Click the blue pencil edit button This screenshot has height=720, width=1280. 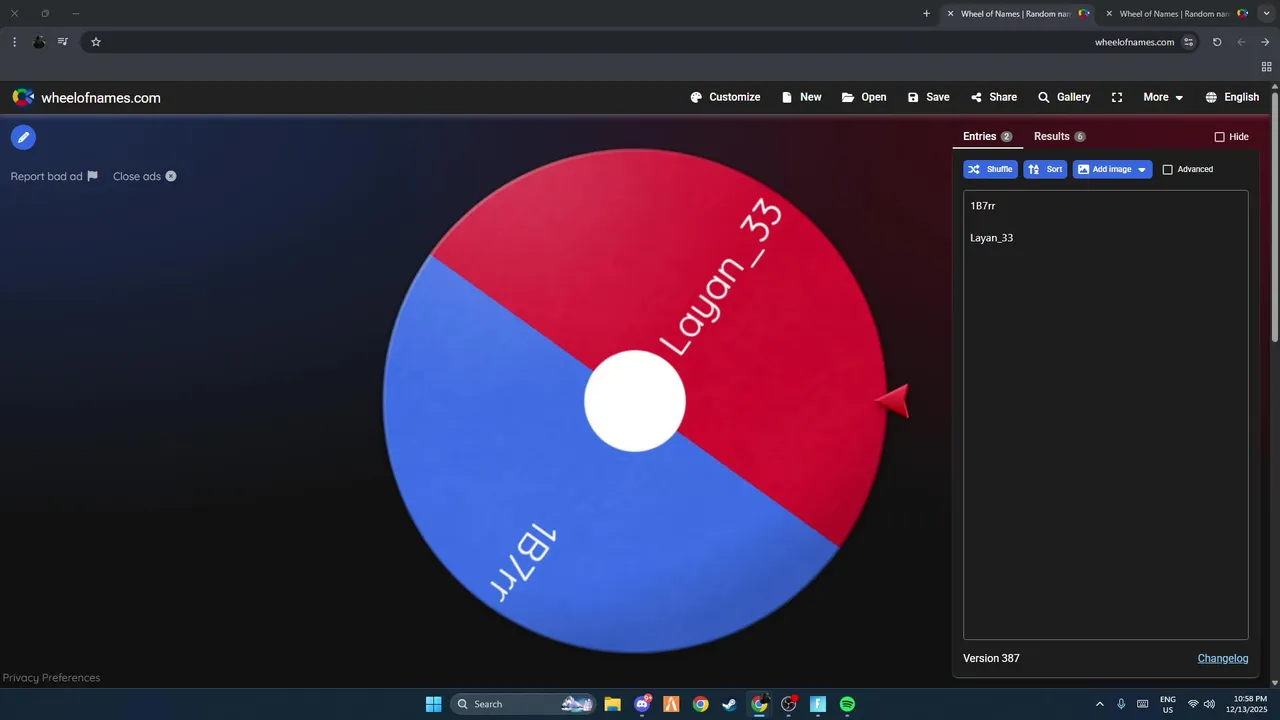click(x=23, y=137)
